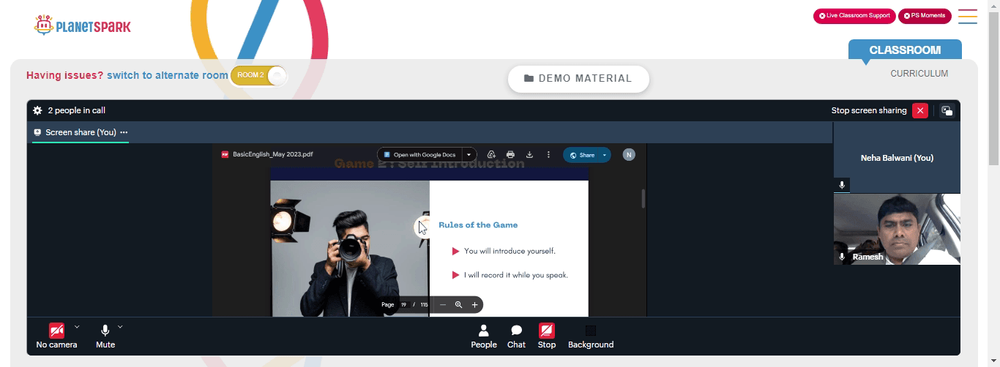Click the red Stop screen sharing X button
Image resolution: width=1000 pixels, height=367 pixels.
coord(920,110)
